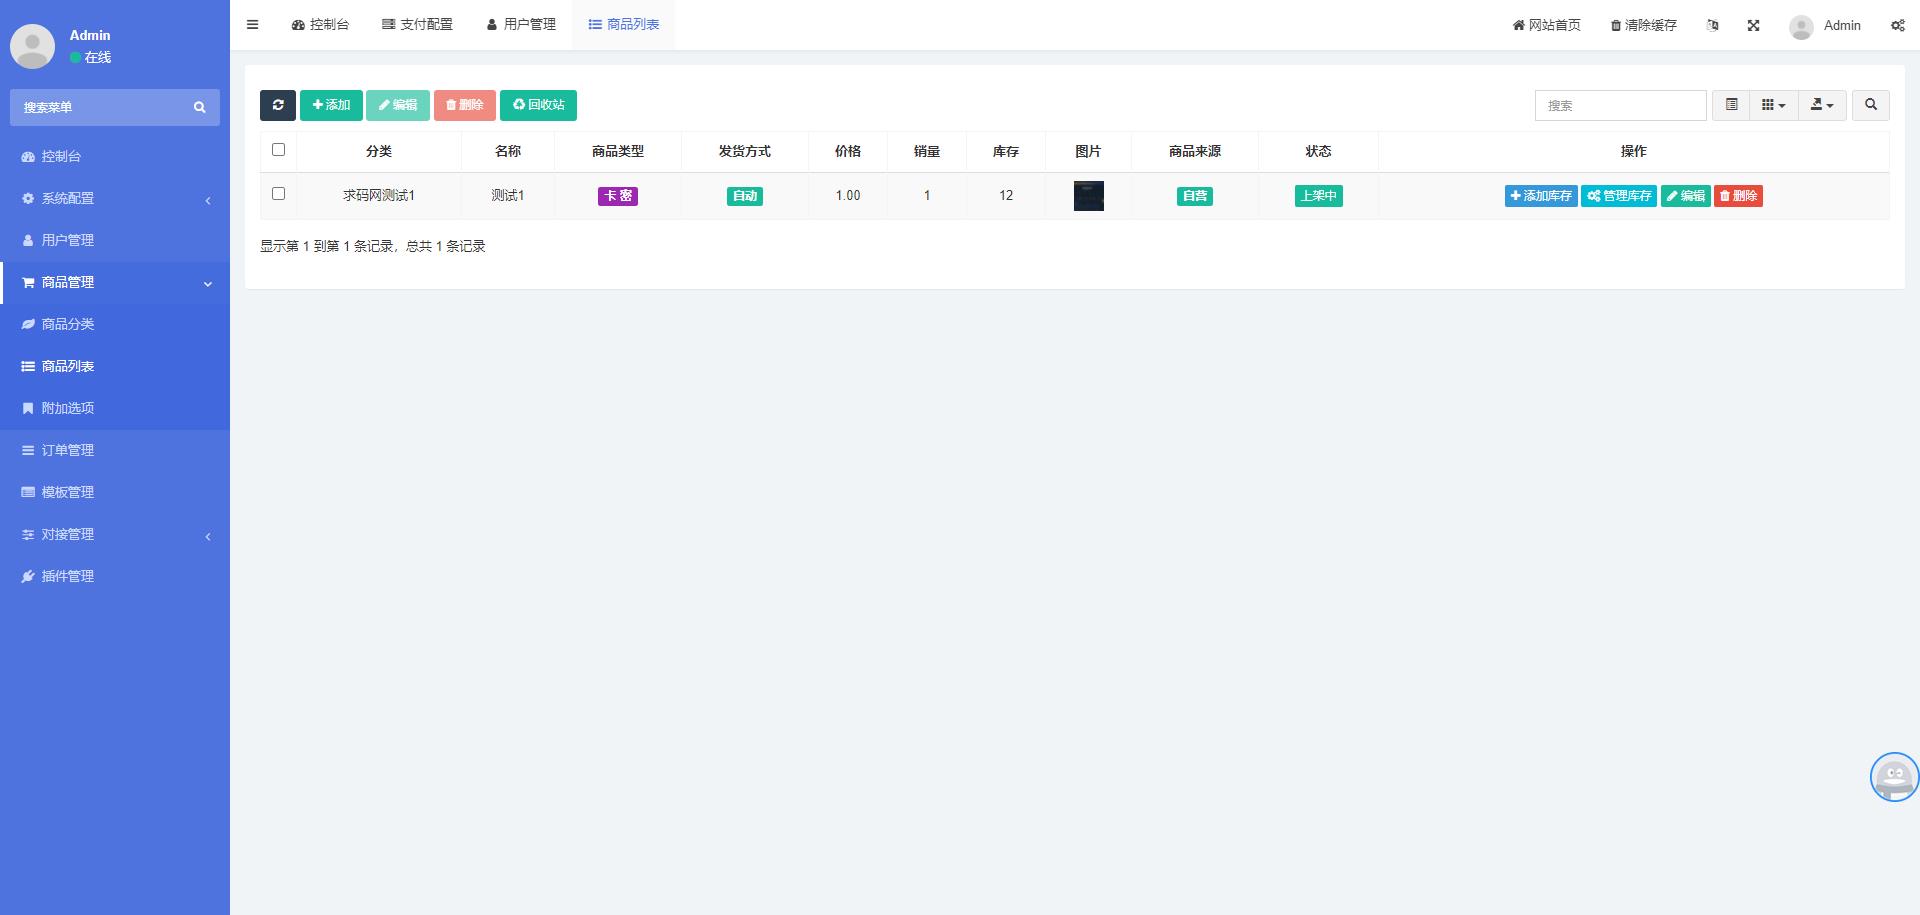
Task: Open the floating chat assistant avatar
Action: [x=1894, y=777]
